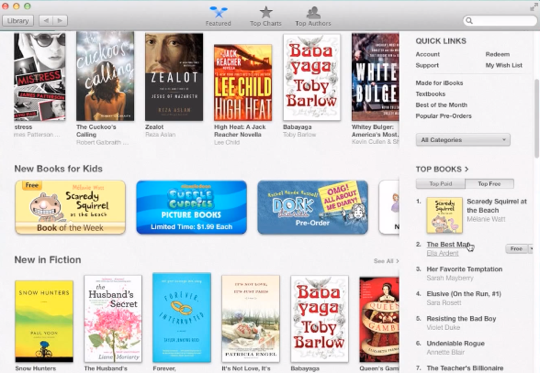Click the magnifier icon in search
Viewport: 540px width, 373px height.
[x=469, y=21]
